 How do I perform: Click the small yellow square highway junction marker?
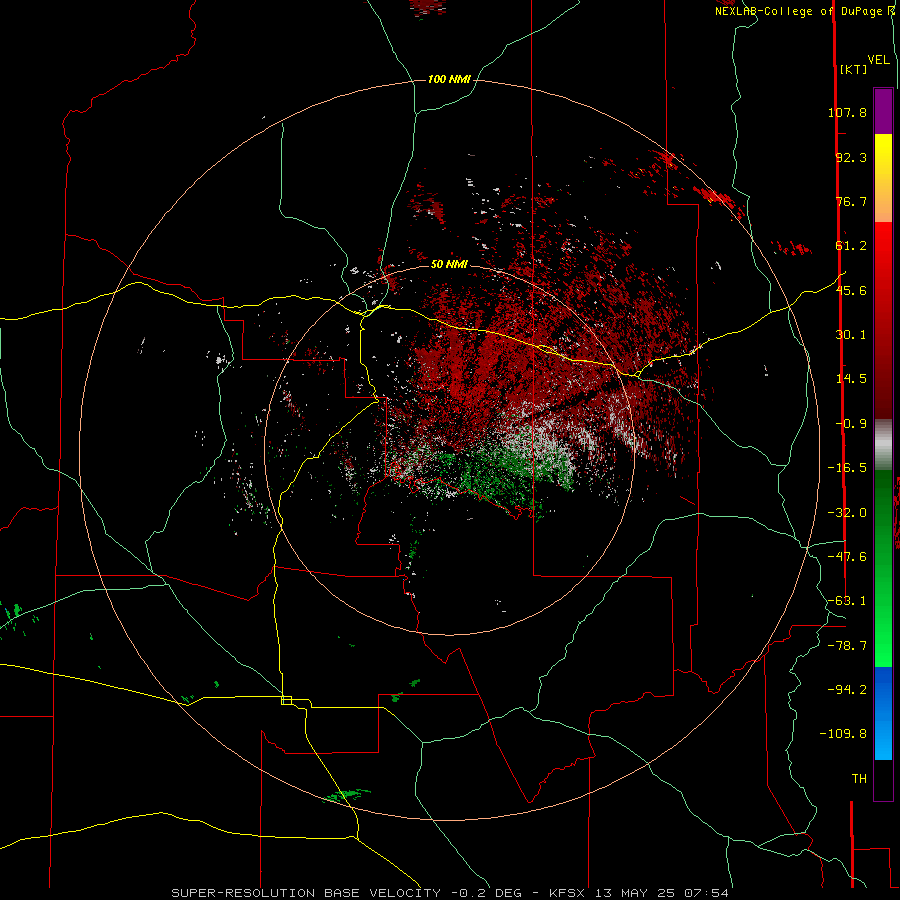286,700
